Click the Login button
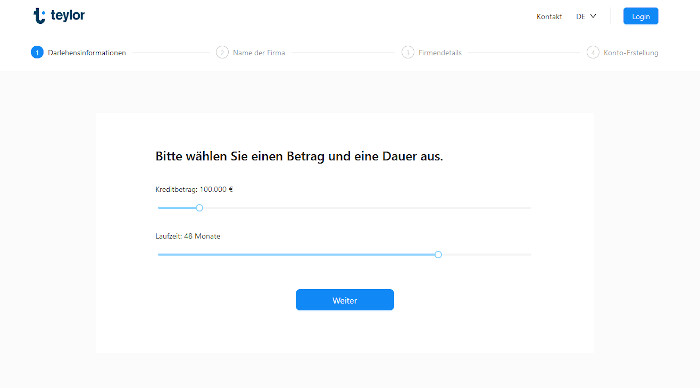The image size is (700, 388). tap(641, 16)
